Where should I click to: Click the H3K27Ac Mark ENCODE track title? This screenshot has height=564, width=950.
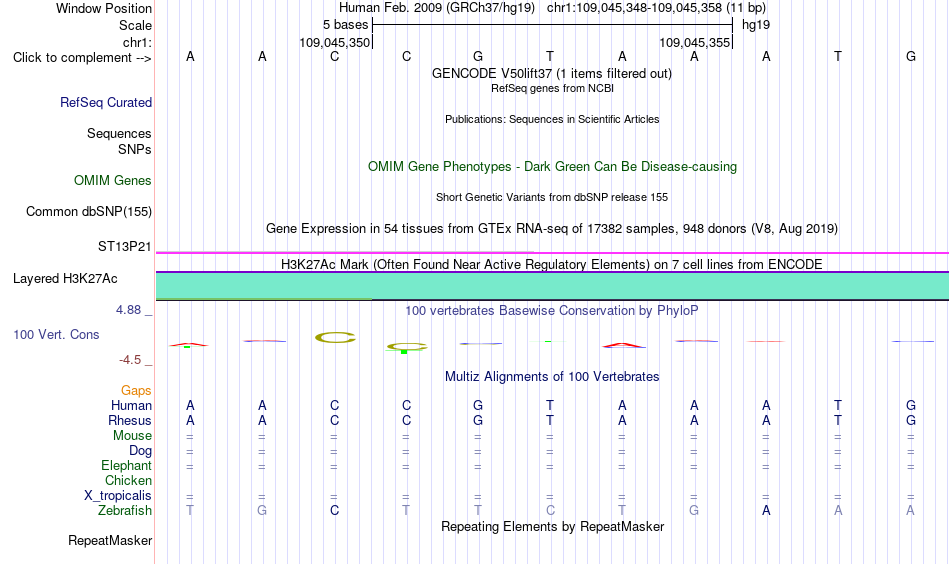[551, 265]
